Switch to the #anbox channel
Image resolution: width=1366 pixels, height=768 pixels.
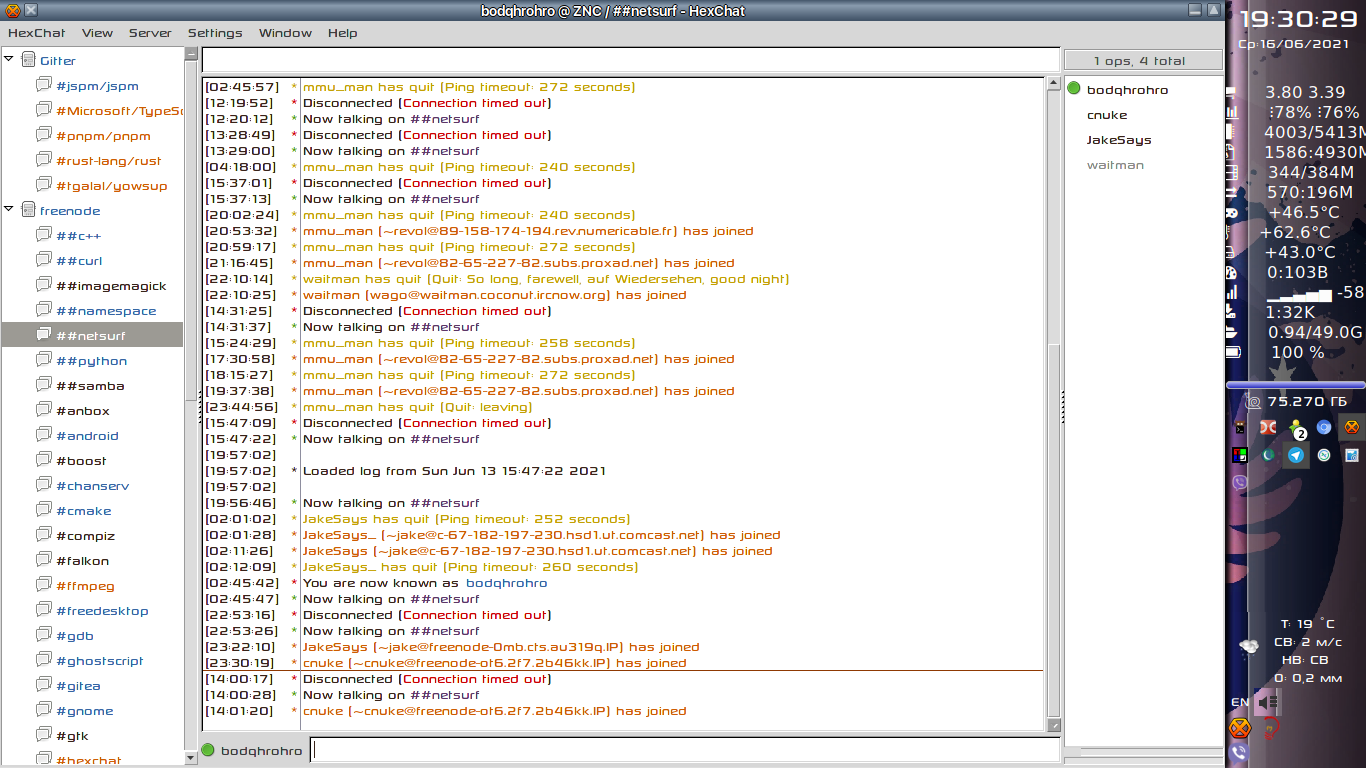(x=82, y=411)
